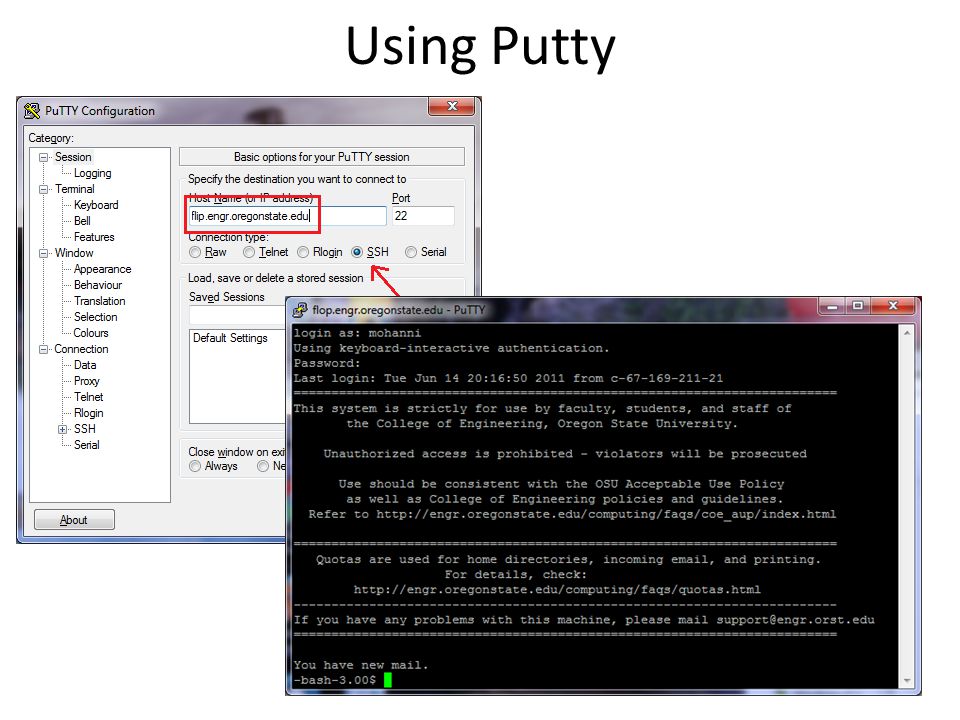Click the terminal scrollbar up arrow
This screenshot has width=960, height=720.
907,332
